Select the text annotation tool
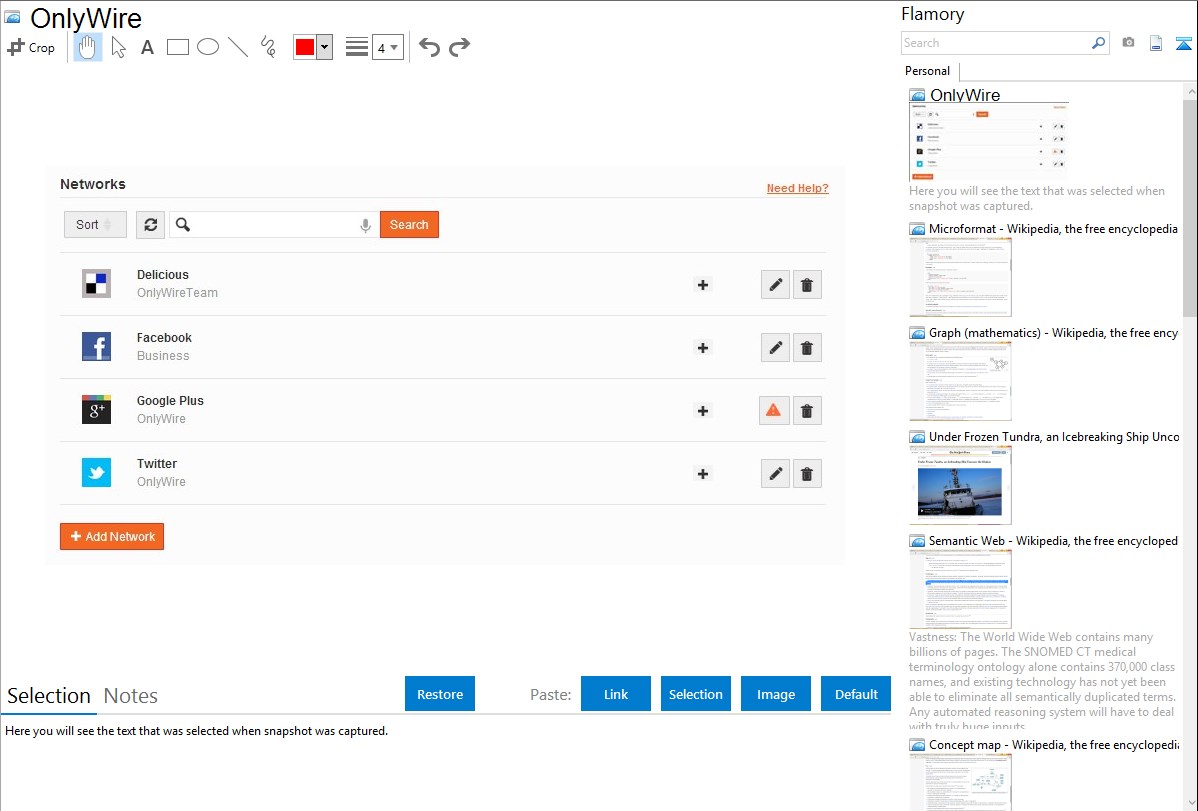Image resolution: width=1198 pixels, height=811 pixels. [x=147, y=47]
